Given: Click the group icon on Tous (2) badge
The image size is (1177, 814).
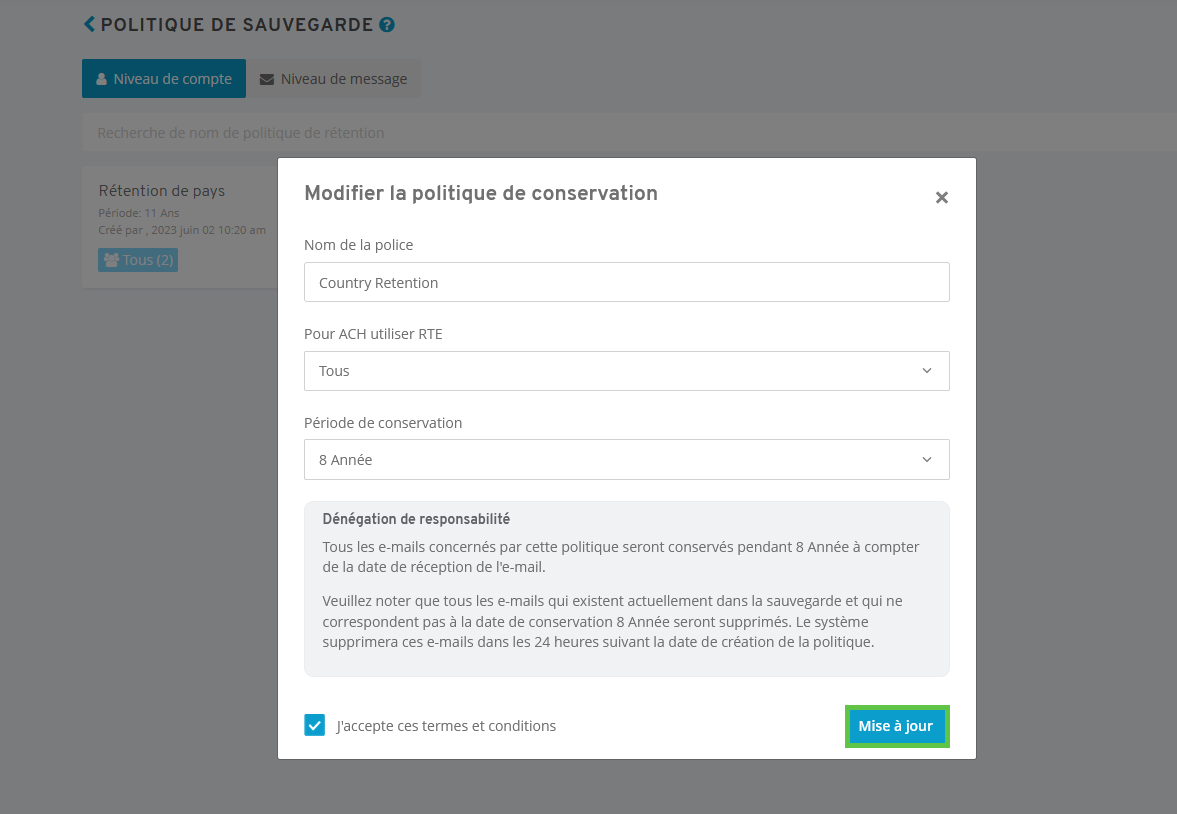Looking at the screenshot, I should (x=111, y=260).
